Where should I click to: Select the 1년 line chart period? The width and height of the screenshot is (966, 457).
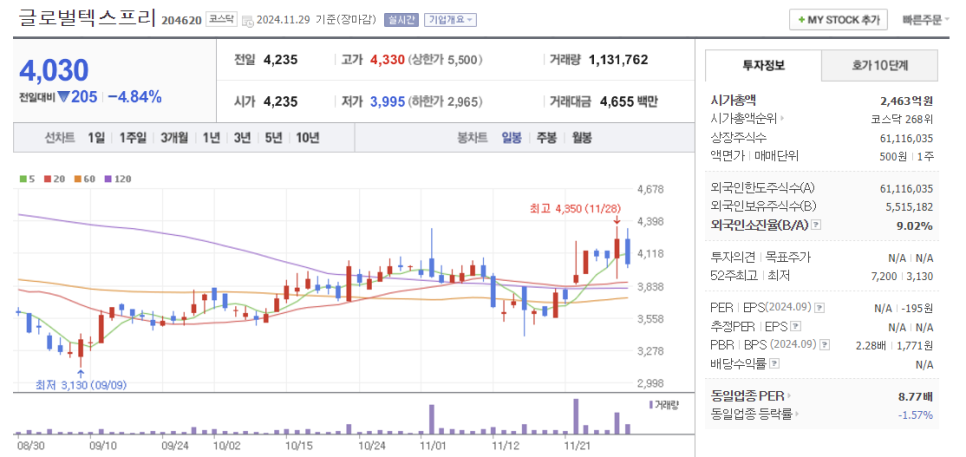tap(211, 138)
